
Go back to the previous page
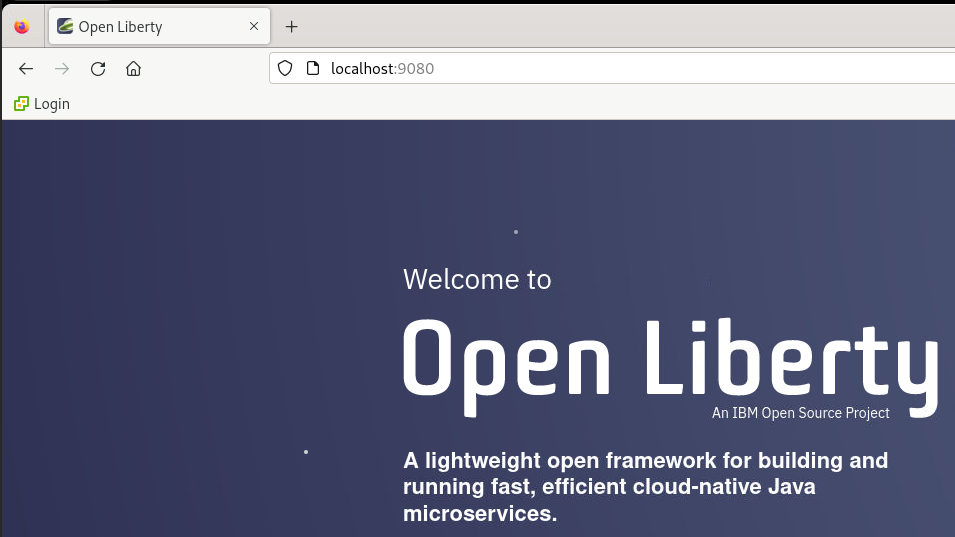point(26,69)
